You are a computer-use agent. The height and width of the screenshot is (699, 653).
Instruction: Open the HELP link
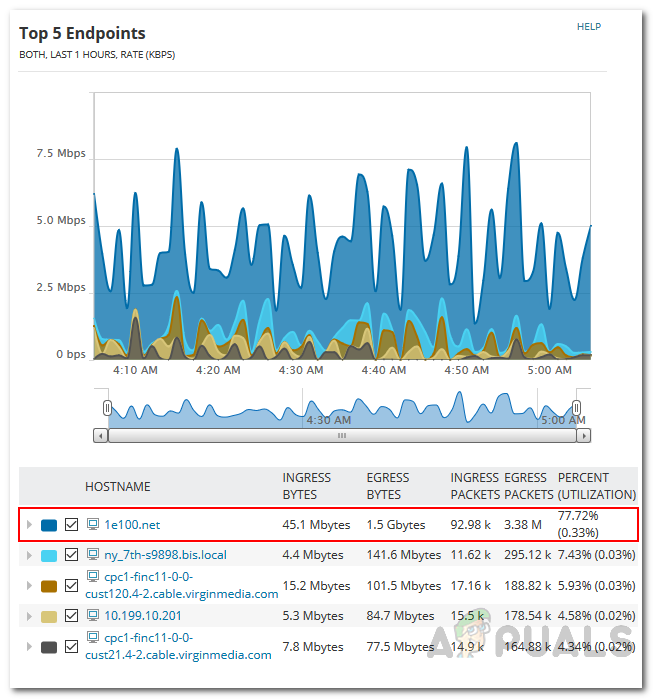[x=588, y=27]
